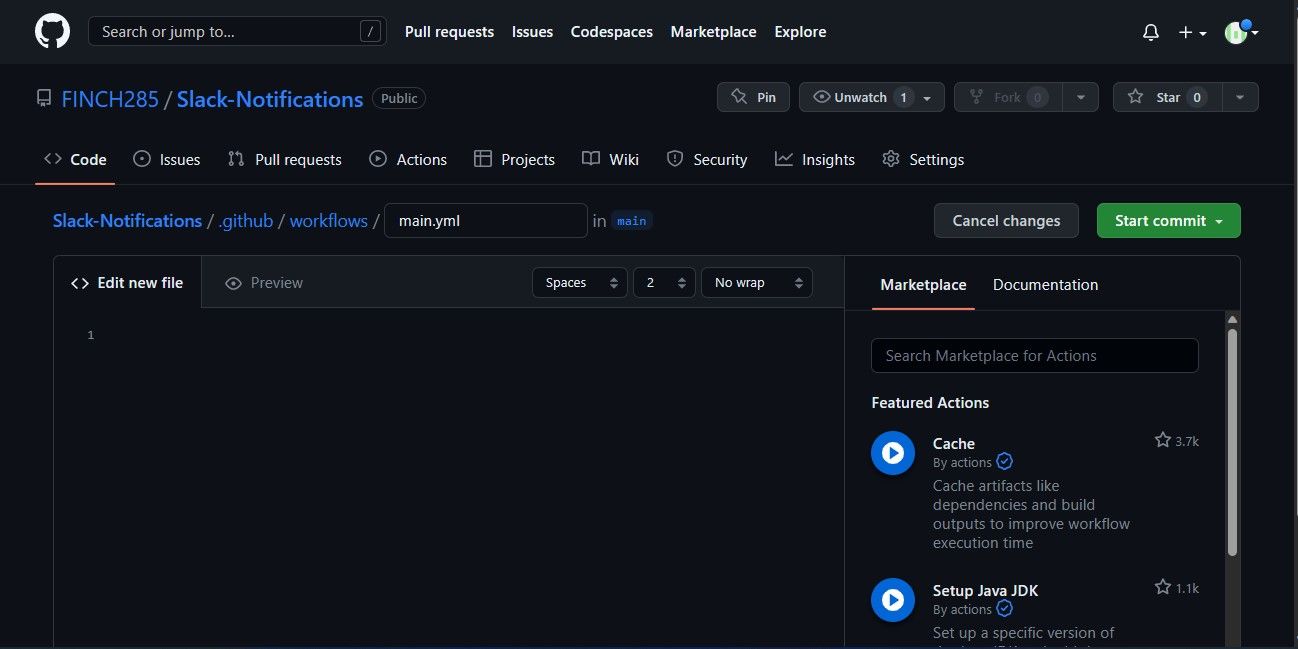Image resolution: width=1298 pixels, height=649 pixels.
Task: Click the verified badge next to actions
Action: click(1004, 461)
